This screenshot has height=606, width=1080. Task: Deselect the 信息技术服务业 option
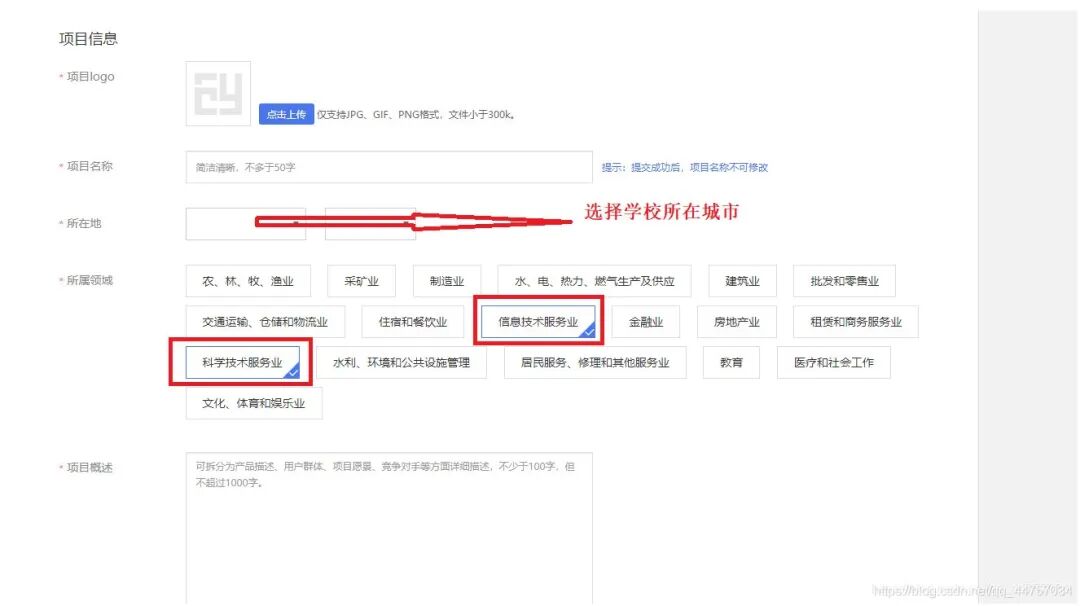541,321
